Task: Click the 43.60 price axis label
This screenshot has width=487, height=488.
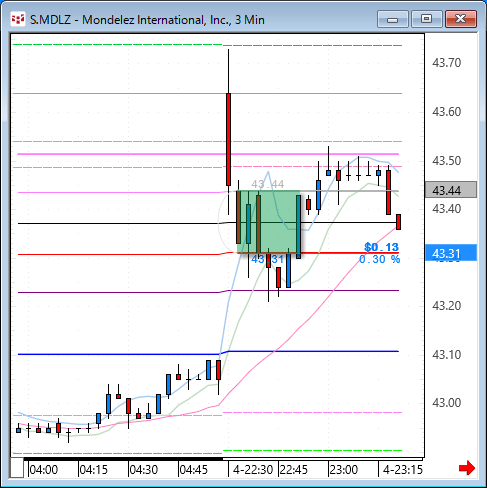Action: [x=446, y=111]
